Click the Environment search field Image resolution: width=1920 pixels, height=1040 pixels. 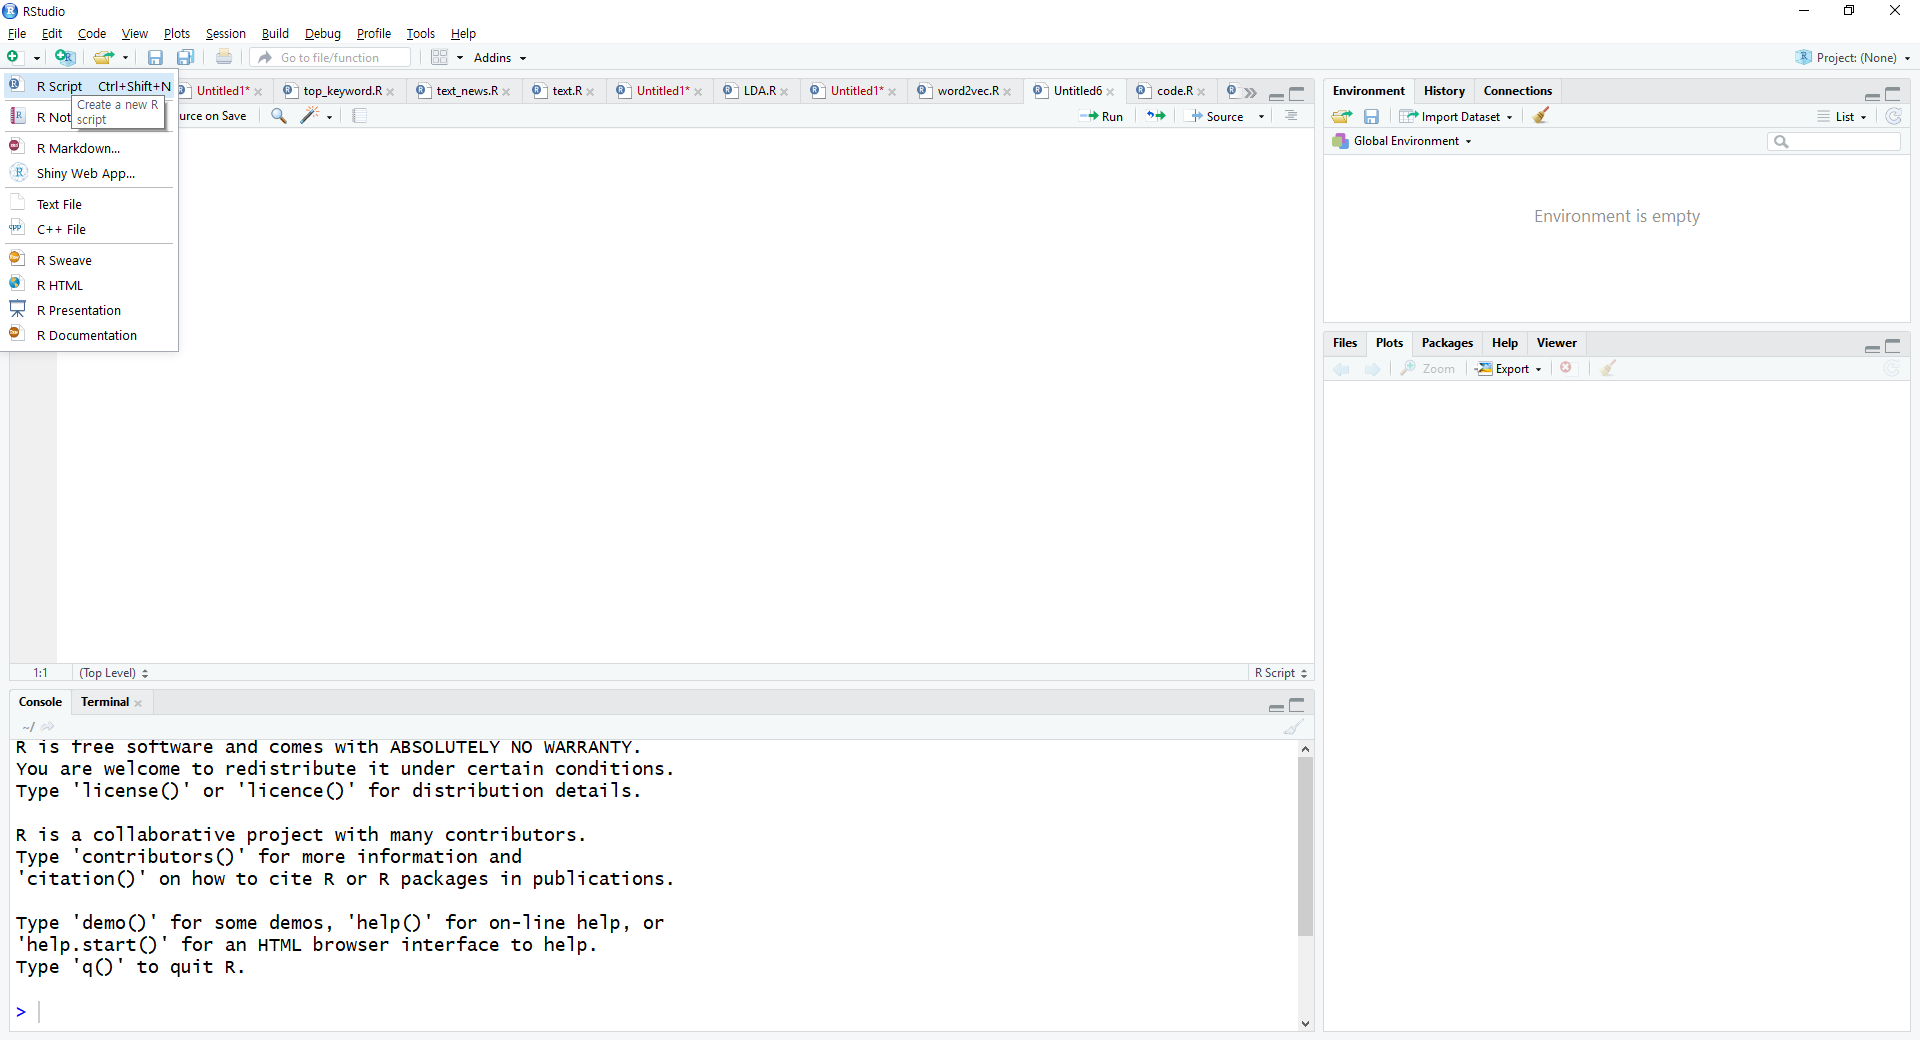(x=1834, y=141)
